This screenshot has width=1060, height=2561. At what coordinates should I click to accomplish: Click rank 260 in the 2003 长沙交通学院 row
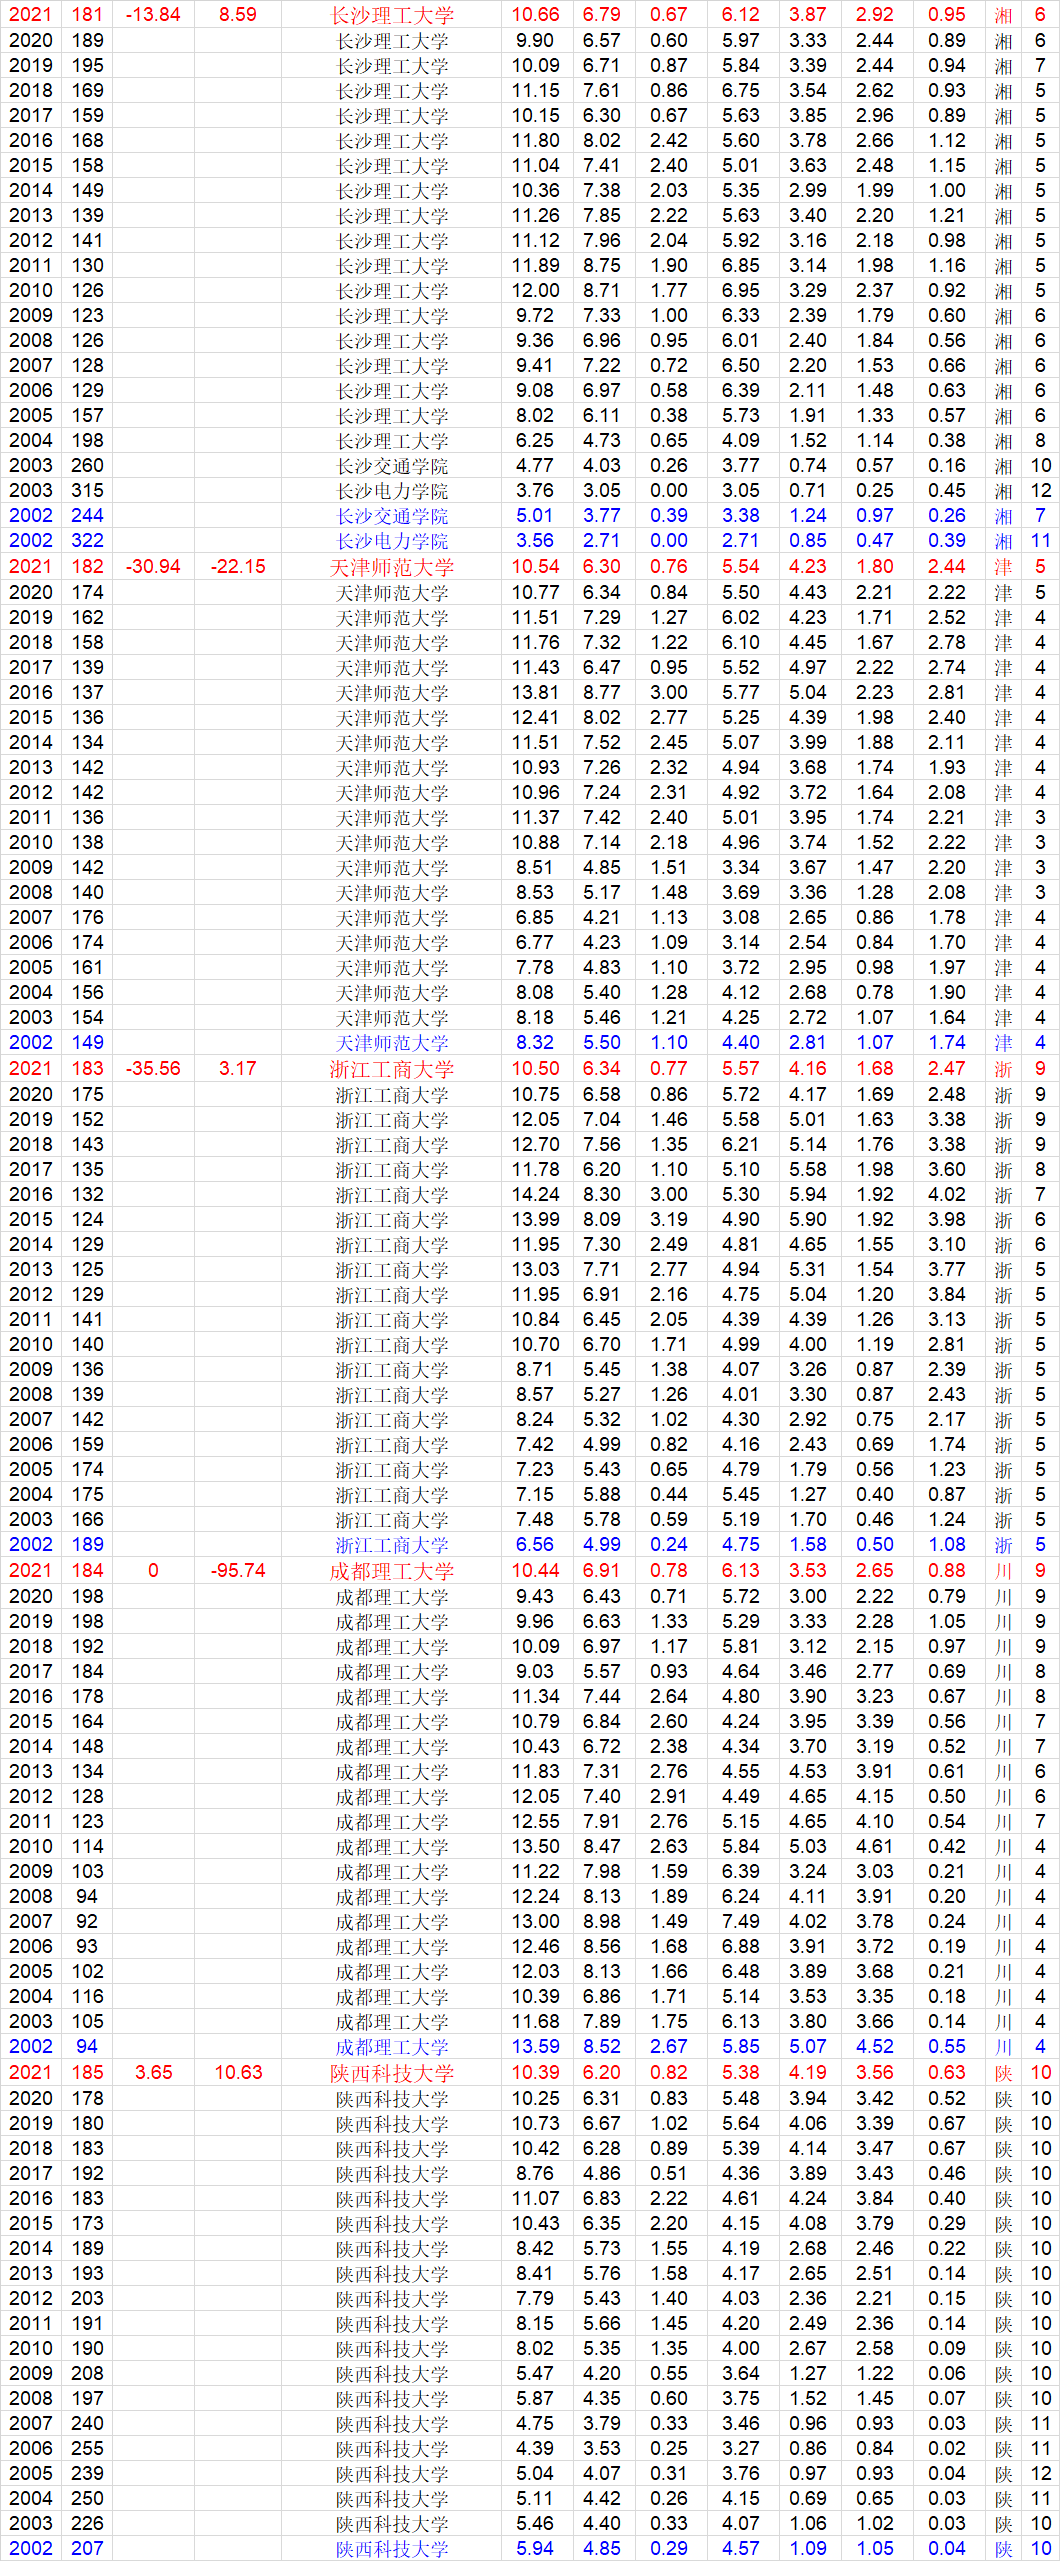click(87, 466)
